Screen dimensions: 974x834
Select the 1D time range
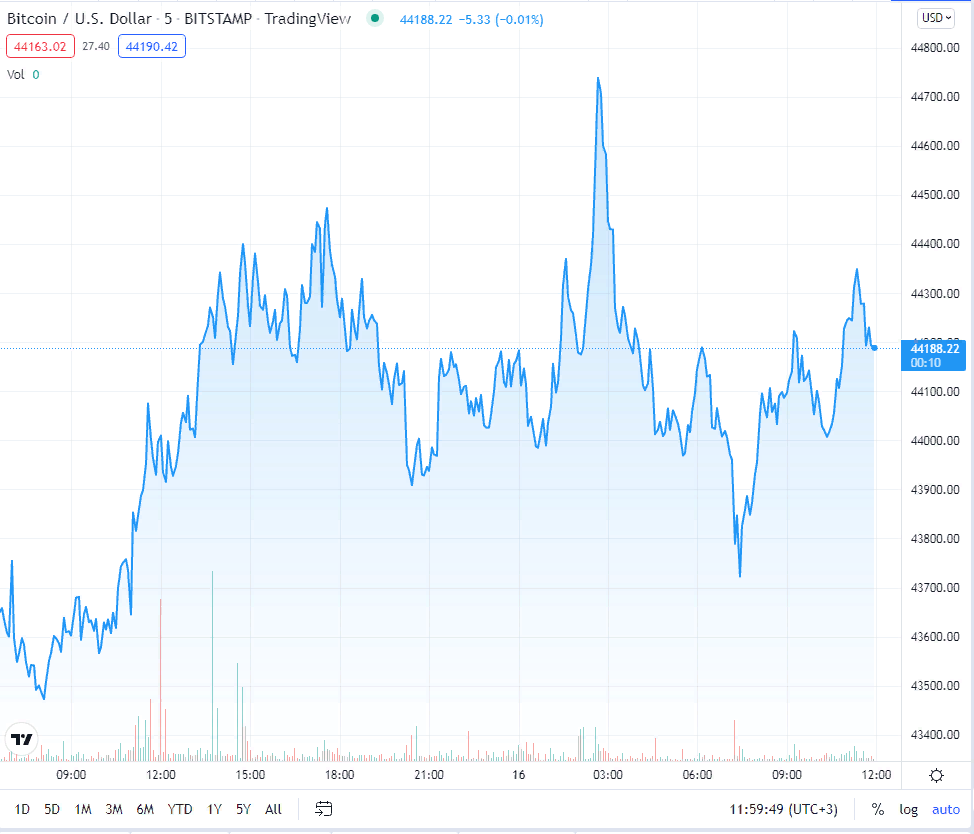(22, 809)
